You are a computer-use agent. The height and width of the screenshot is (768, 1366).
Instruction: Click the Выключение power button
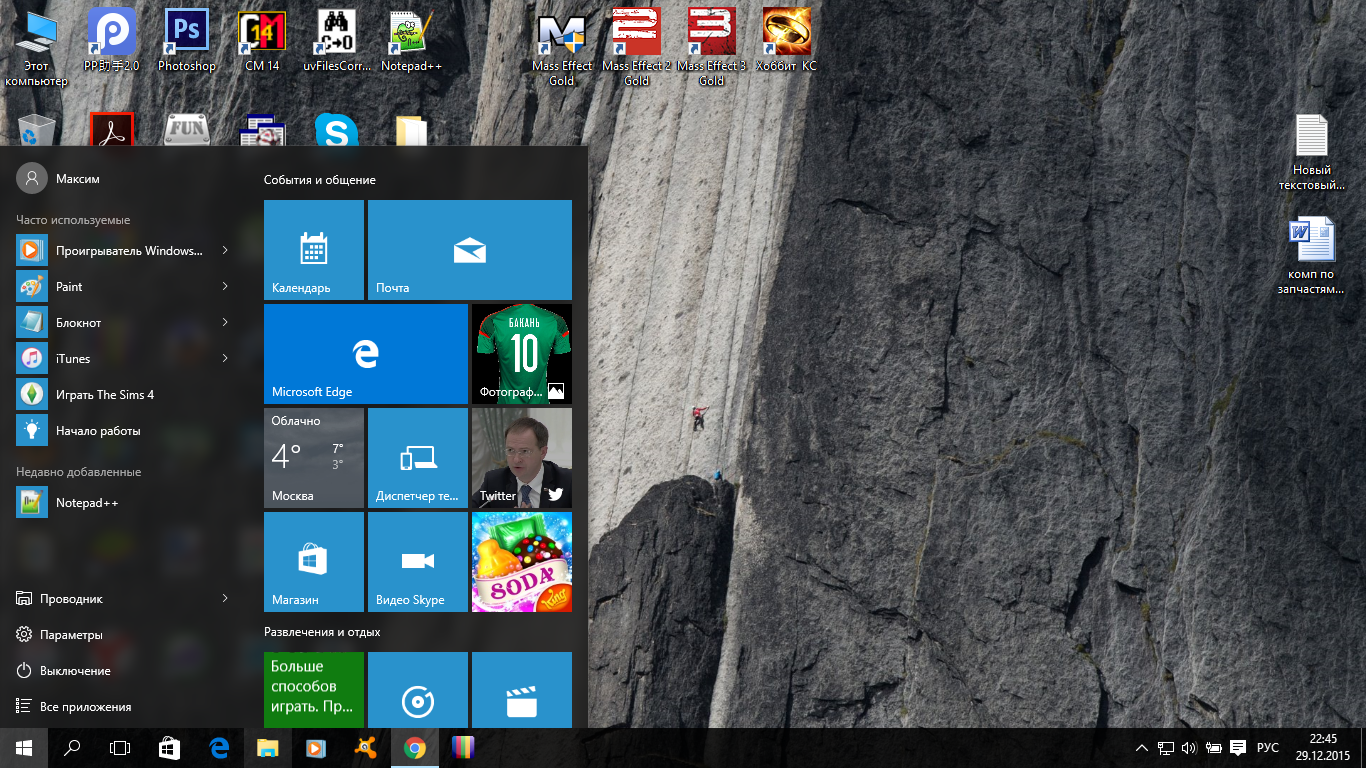(75, 671)
